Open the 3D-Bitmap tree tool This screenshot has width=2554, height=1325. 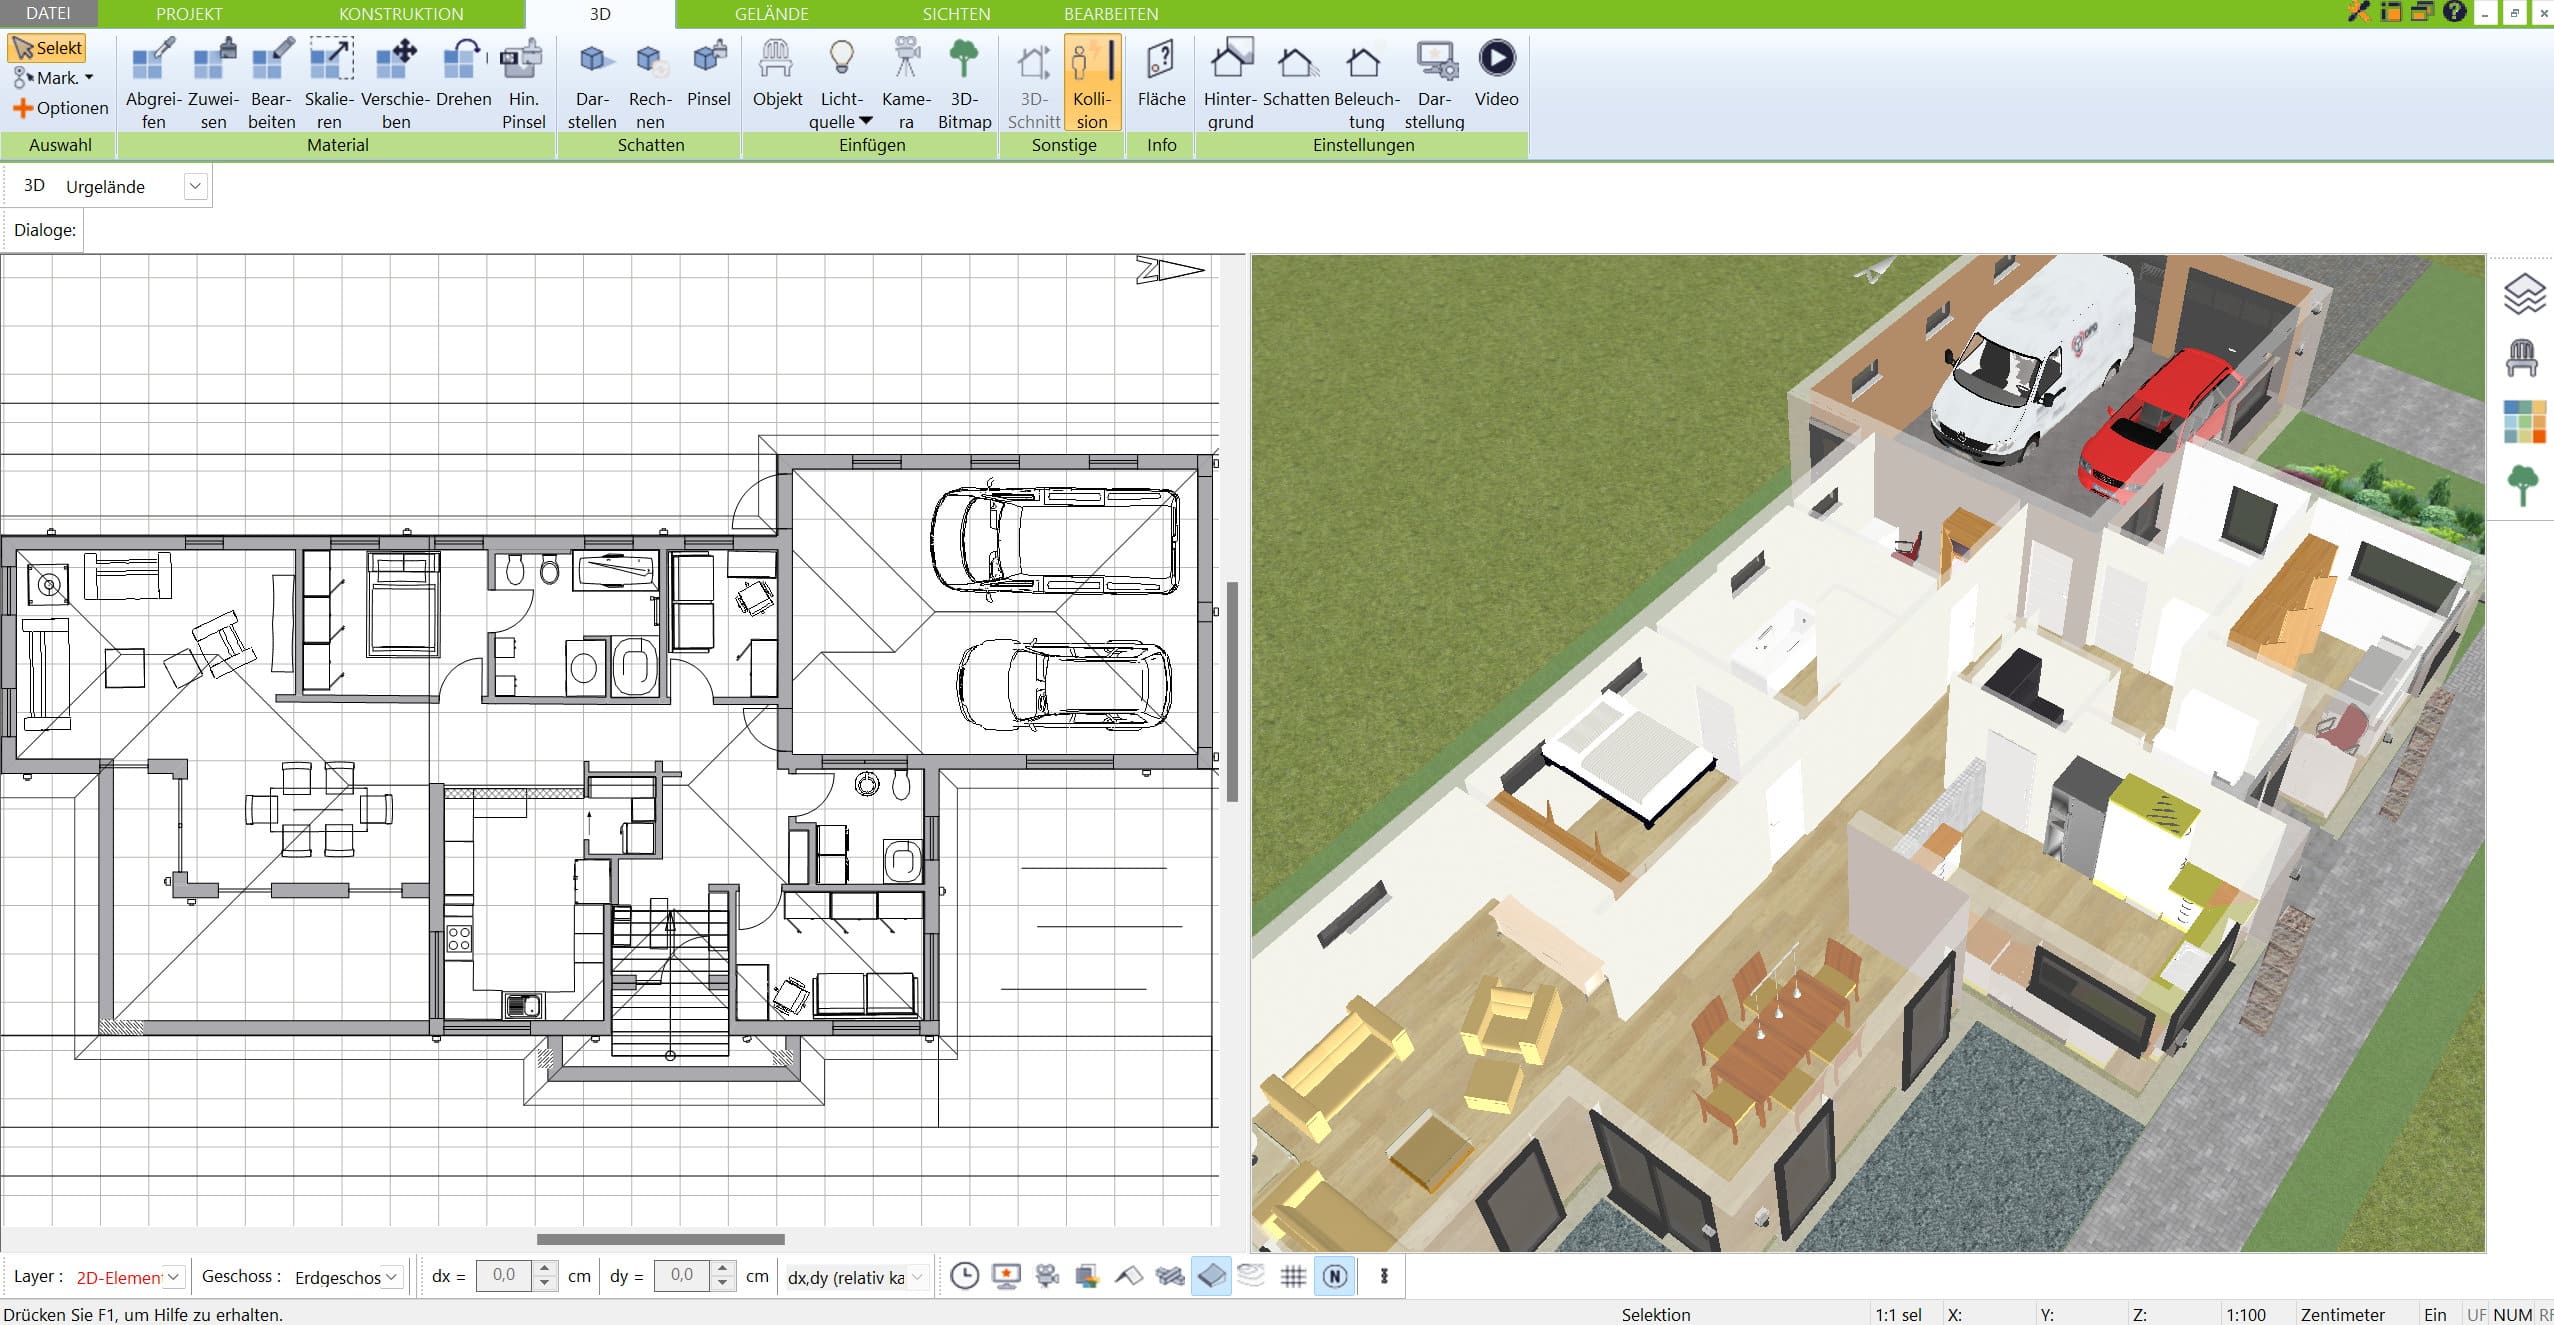tap(964, 83)
